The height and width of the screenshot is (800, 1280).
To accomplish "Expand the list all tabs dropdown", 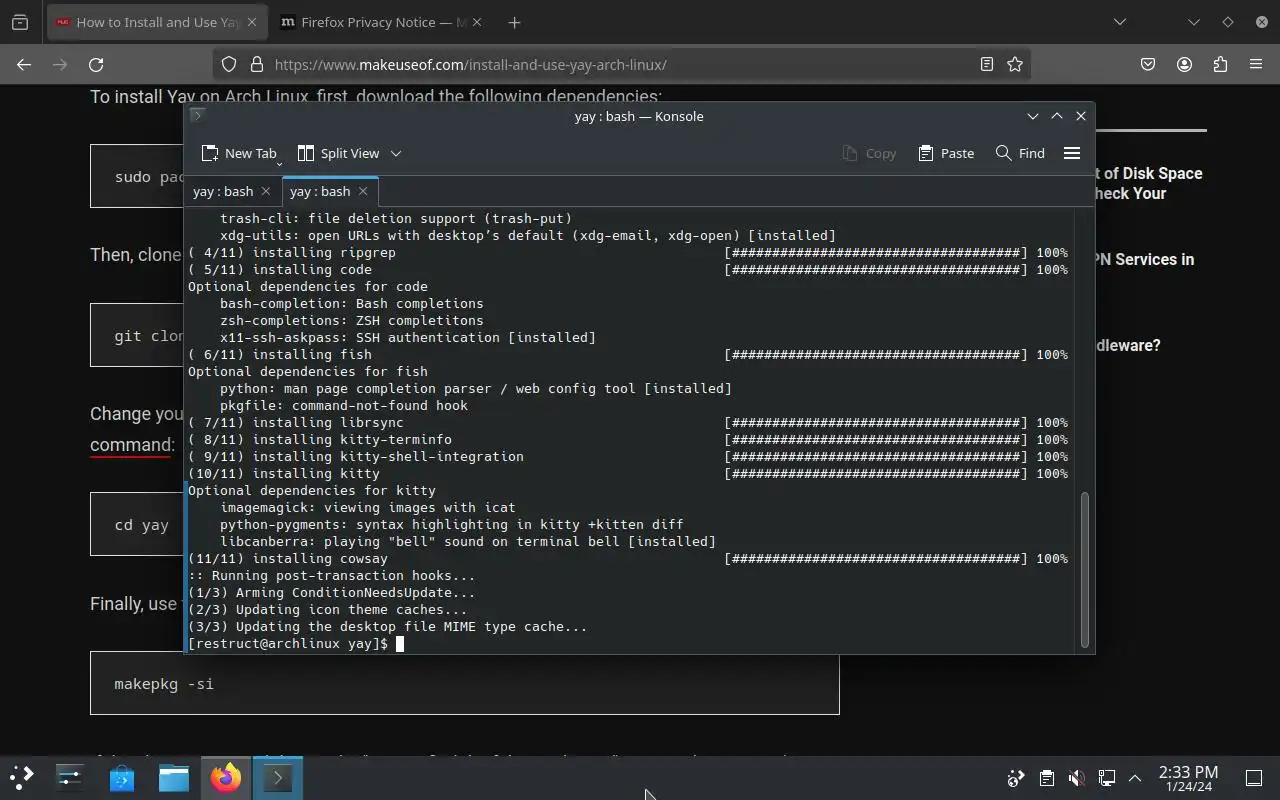I will tap(1120, 22).
